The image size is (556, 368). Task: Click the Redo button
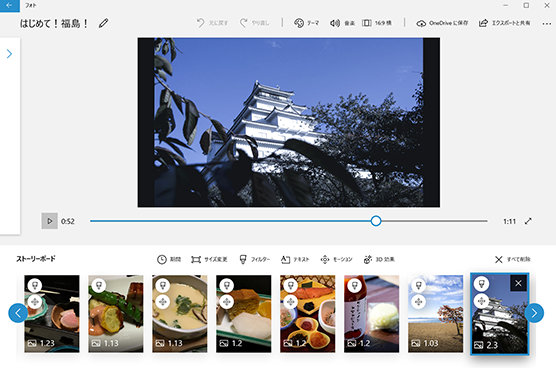pos(255,23)
